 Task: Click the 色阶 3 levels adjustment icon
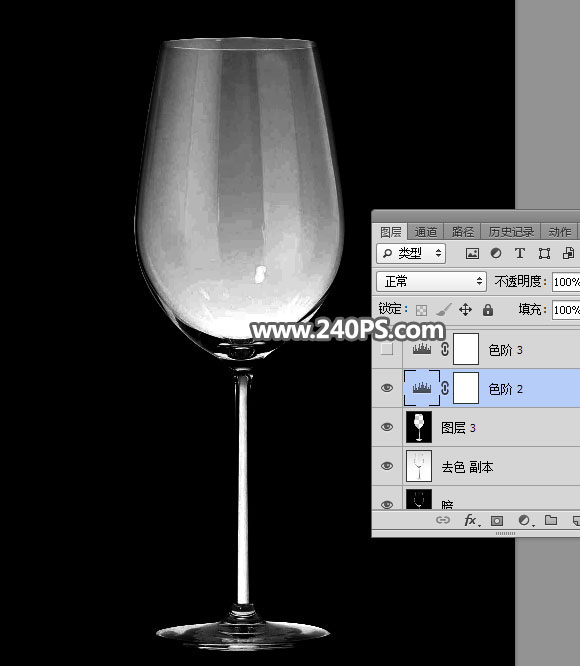[422, 349]
